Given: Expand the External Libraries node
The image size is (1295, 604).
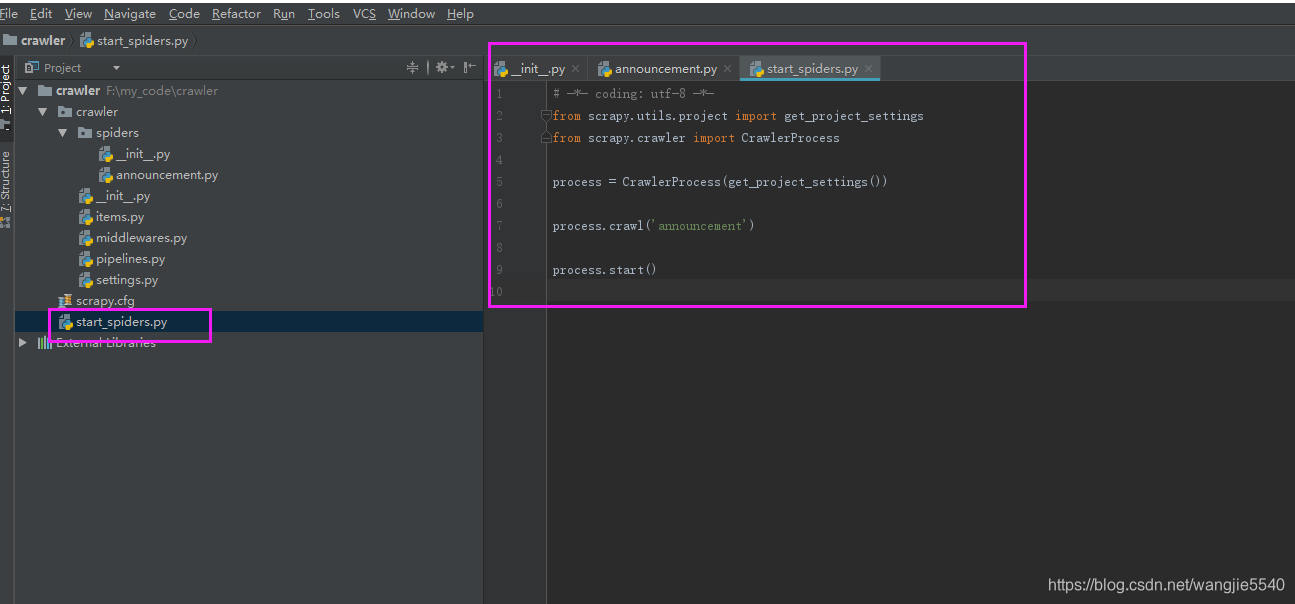Looking at the screenshot, I should click(23, 343).
